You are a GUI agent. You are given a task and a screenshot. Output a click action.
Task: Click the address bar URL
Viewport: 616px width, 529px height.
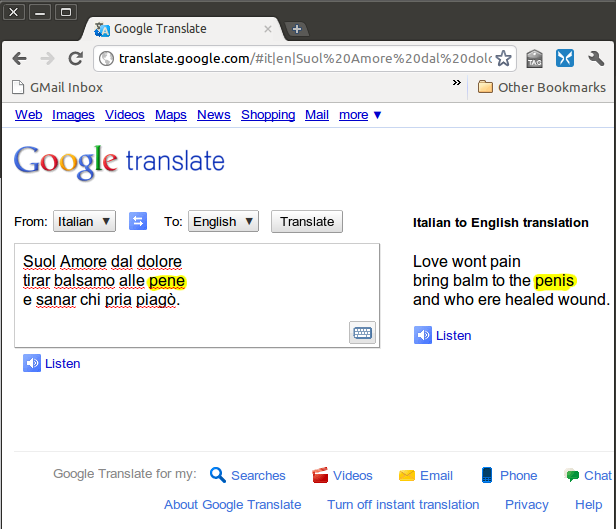[305, 59]
